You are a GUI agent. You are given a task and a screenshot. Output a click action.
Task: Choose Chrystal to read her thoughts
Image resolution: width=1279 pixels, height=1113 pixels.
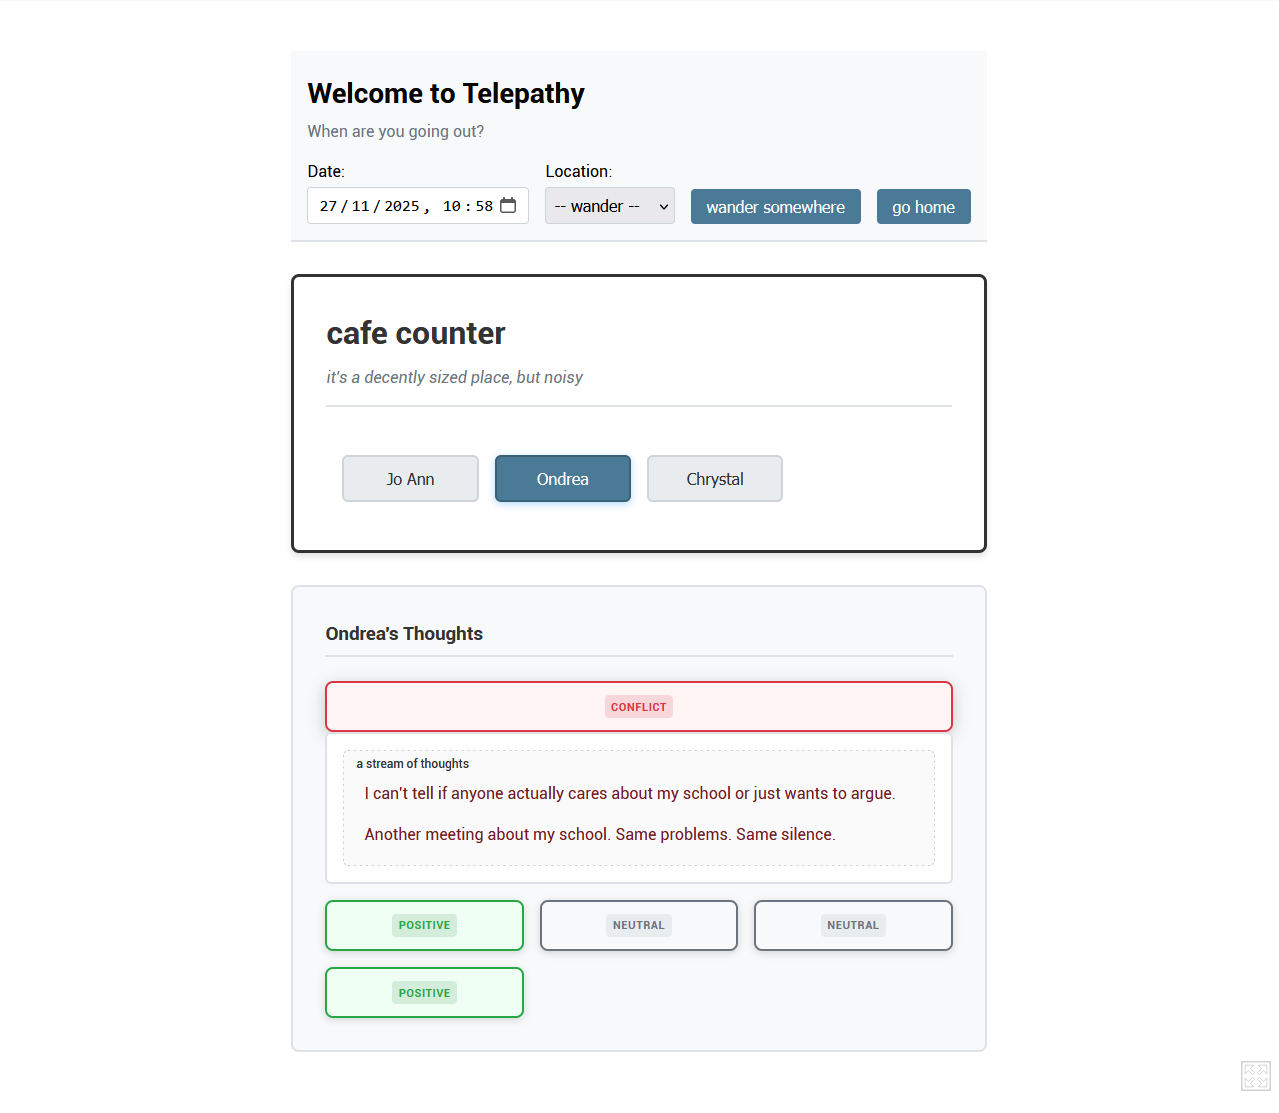point(714,479)
